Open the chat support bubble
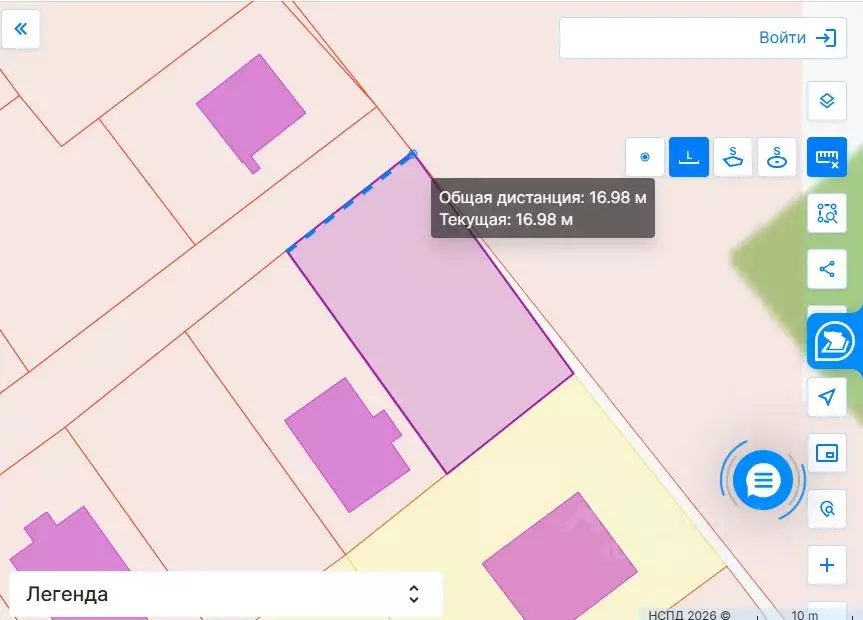The height and width of the screenshot is (620, 863). pyautogui.click(x=763, y=481)
